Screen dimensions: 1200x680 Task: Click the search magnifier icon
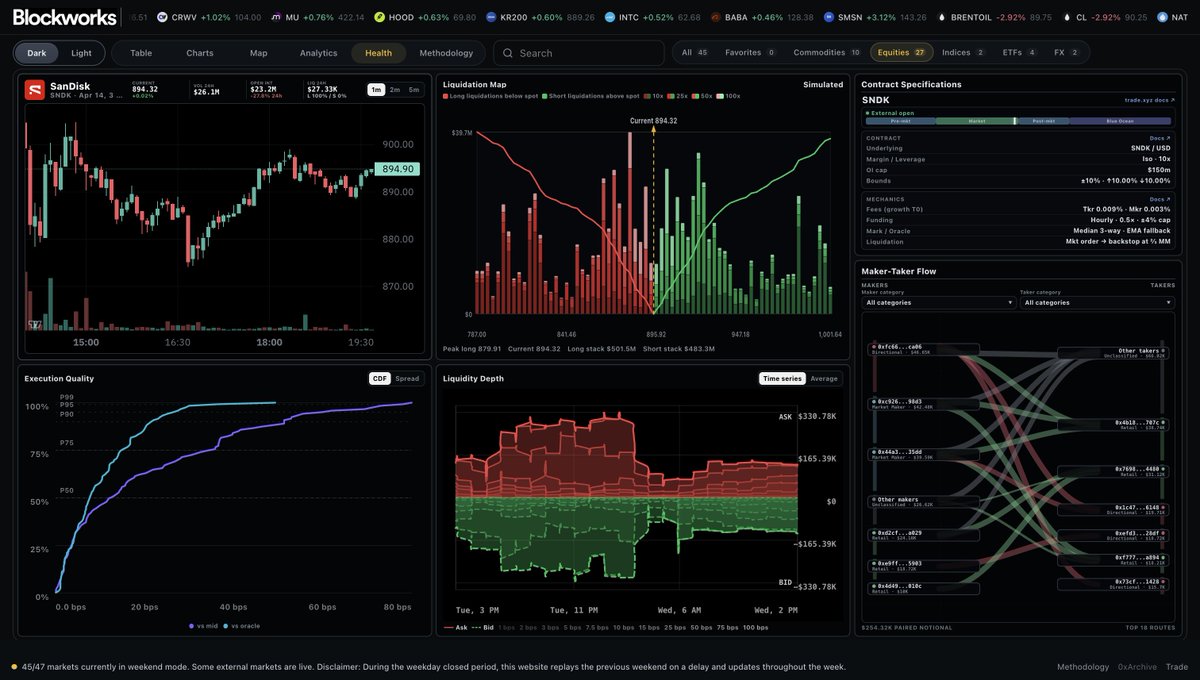coord(508,53)
